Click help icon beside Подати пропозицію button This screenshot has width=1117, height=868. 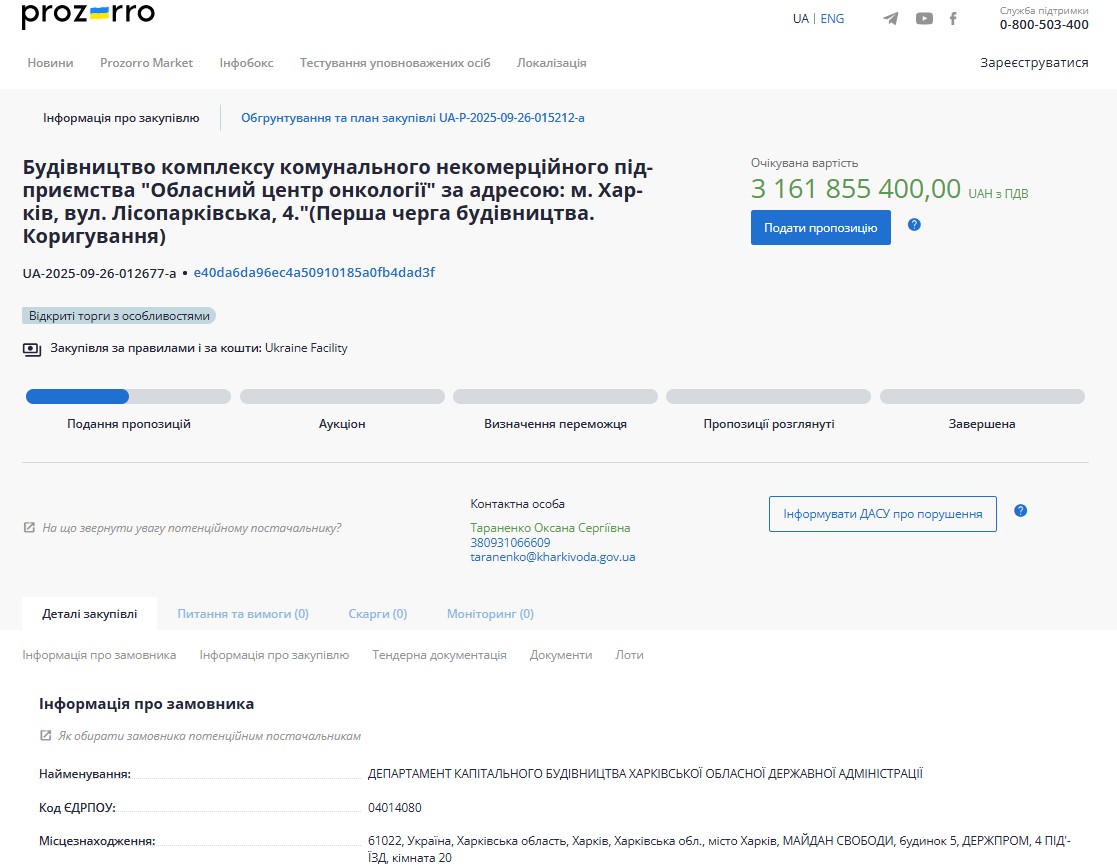[x=914, y=225]
